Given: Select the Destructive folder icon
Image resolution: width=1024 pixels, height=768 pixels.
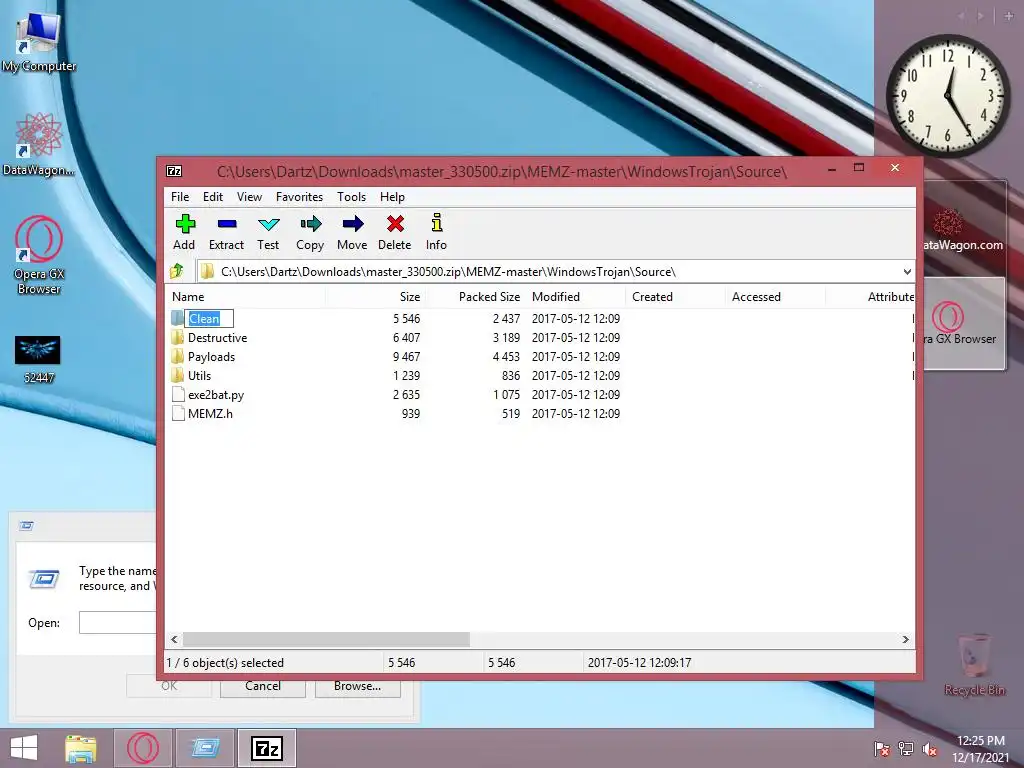Looking at the screenshot, I should [x=178, y=338].
